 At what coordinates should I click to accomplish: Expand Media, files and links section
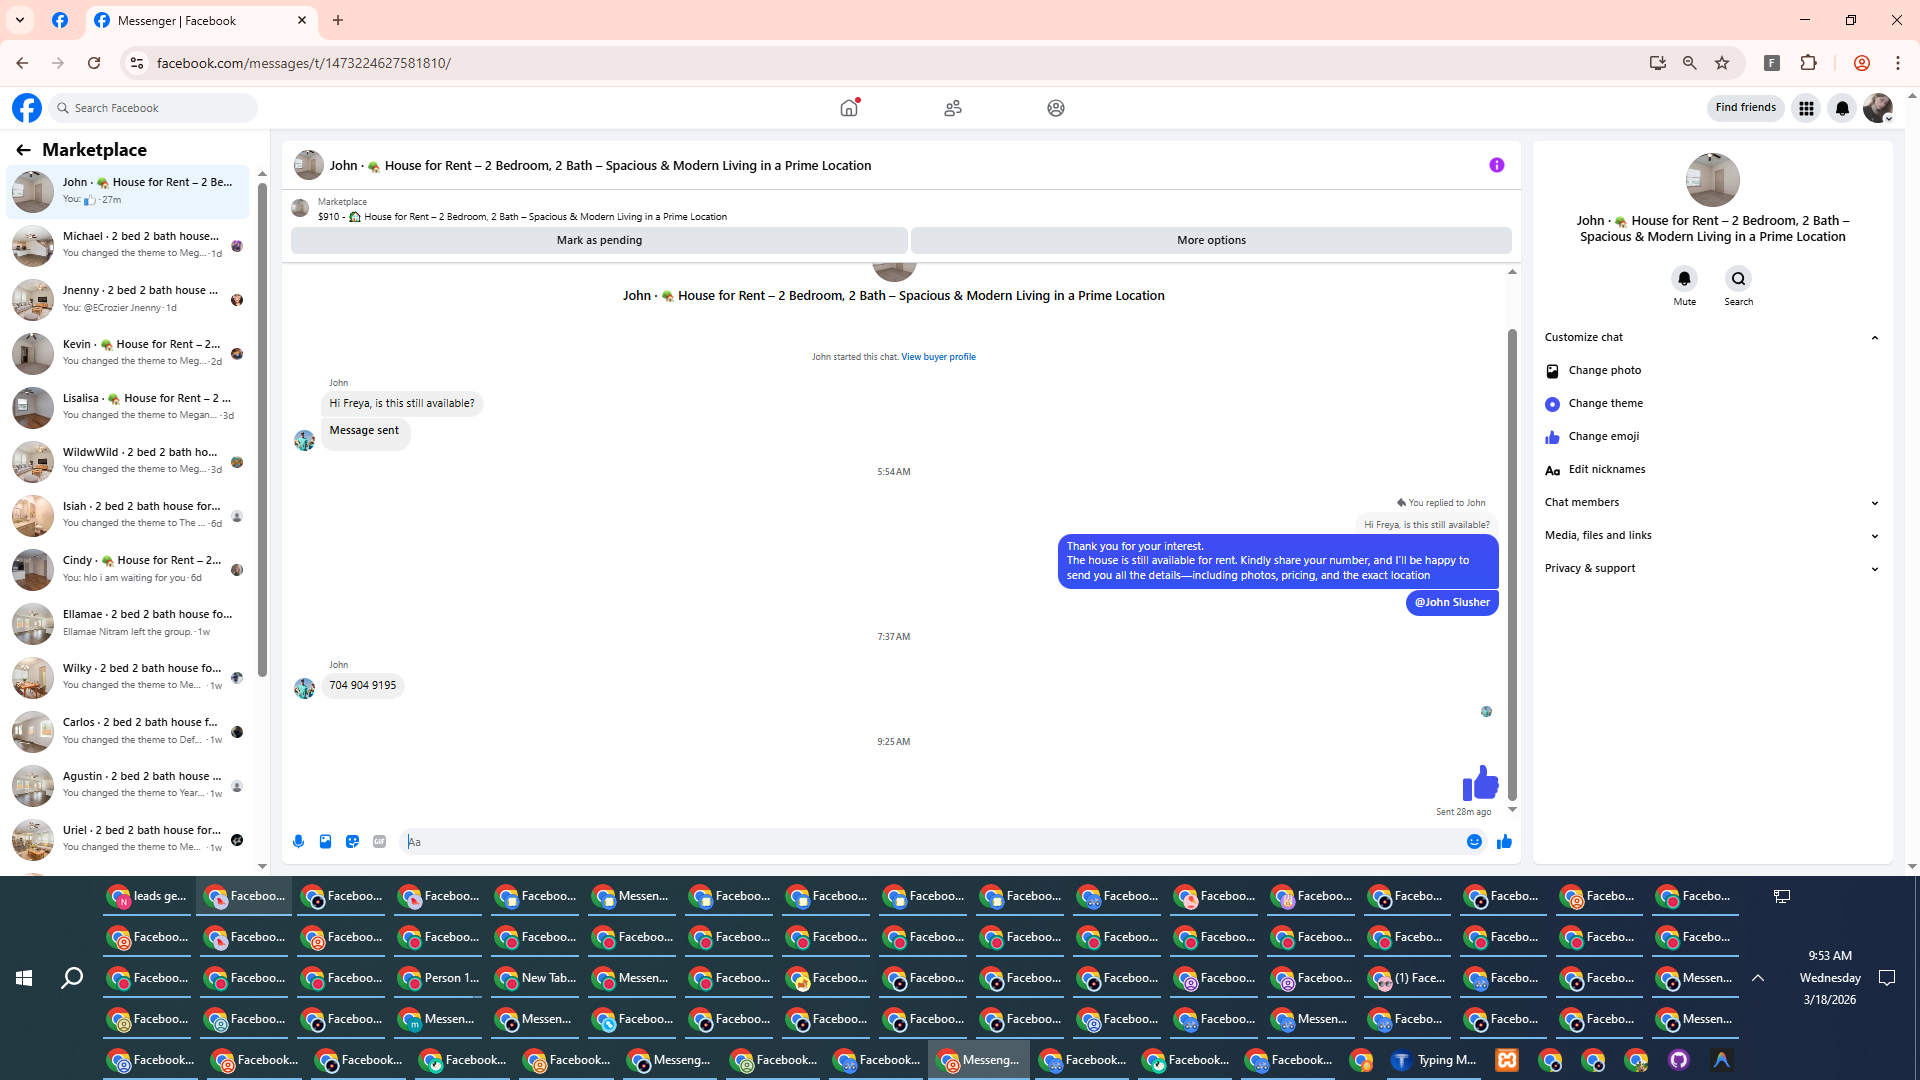[1874, 536]
